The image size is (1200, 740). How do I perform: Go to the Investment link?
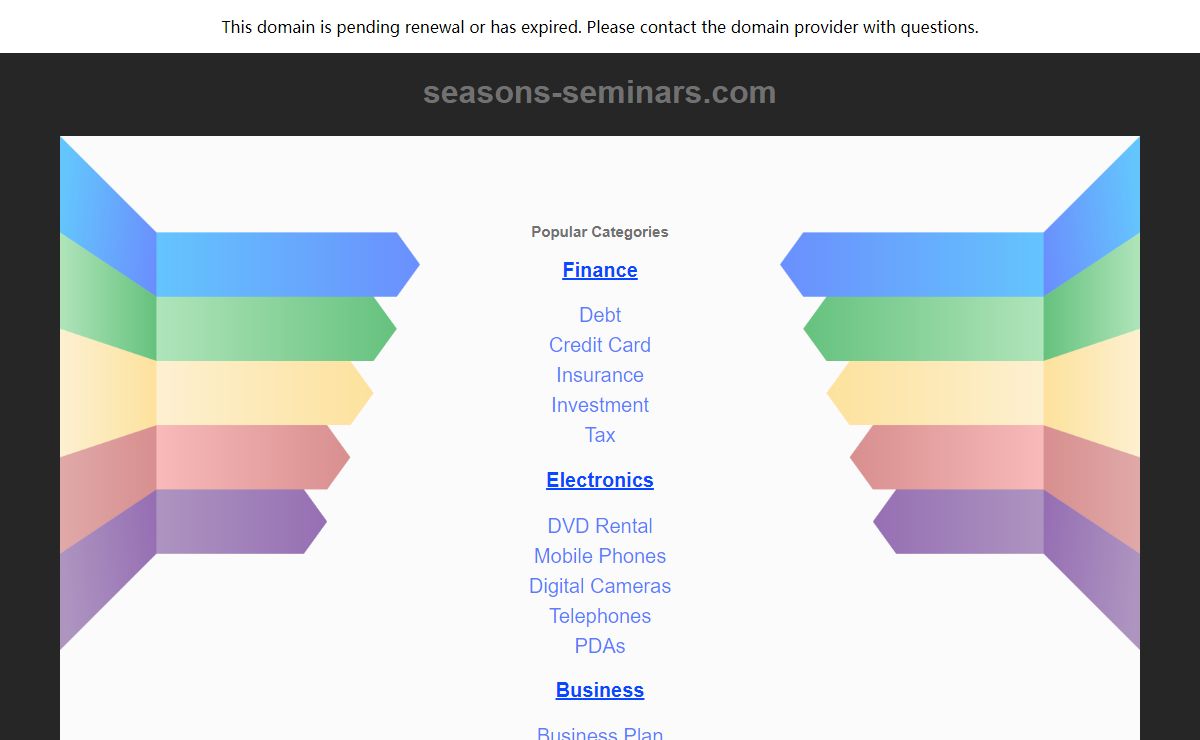pyautogui.click(x=600, y=405)
